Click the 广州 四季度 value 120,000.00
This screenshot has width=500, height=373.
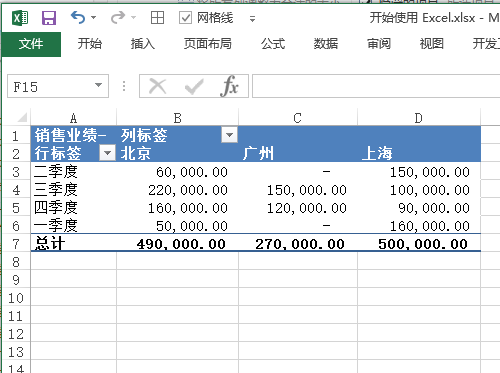(298, 208)
